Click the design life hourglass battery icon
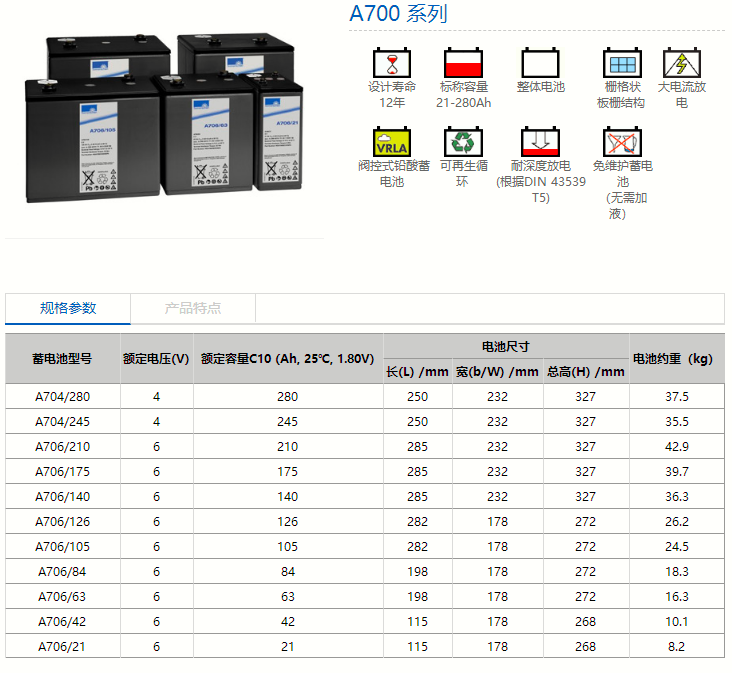 pos(392,63)
